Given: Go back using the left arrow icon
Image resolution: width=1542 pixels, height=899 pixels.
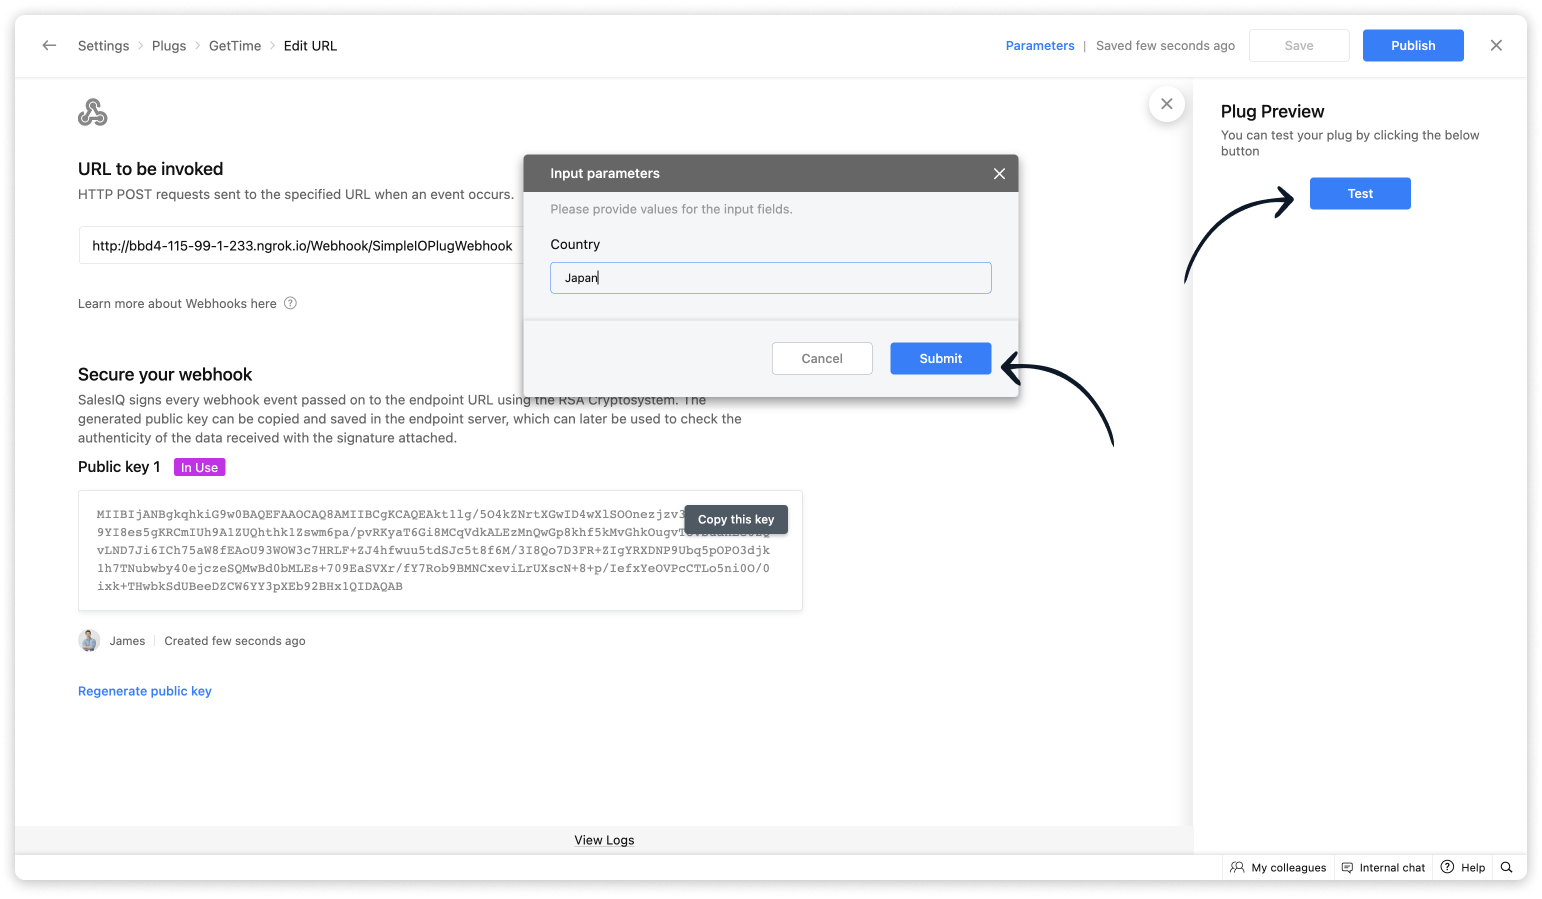Looking at the screenshot, I should click(x=49, y=45).
